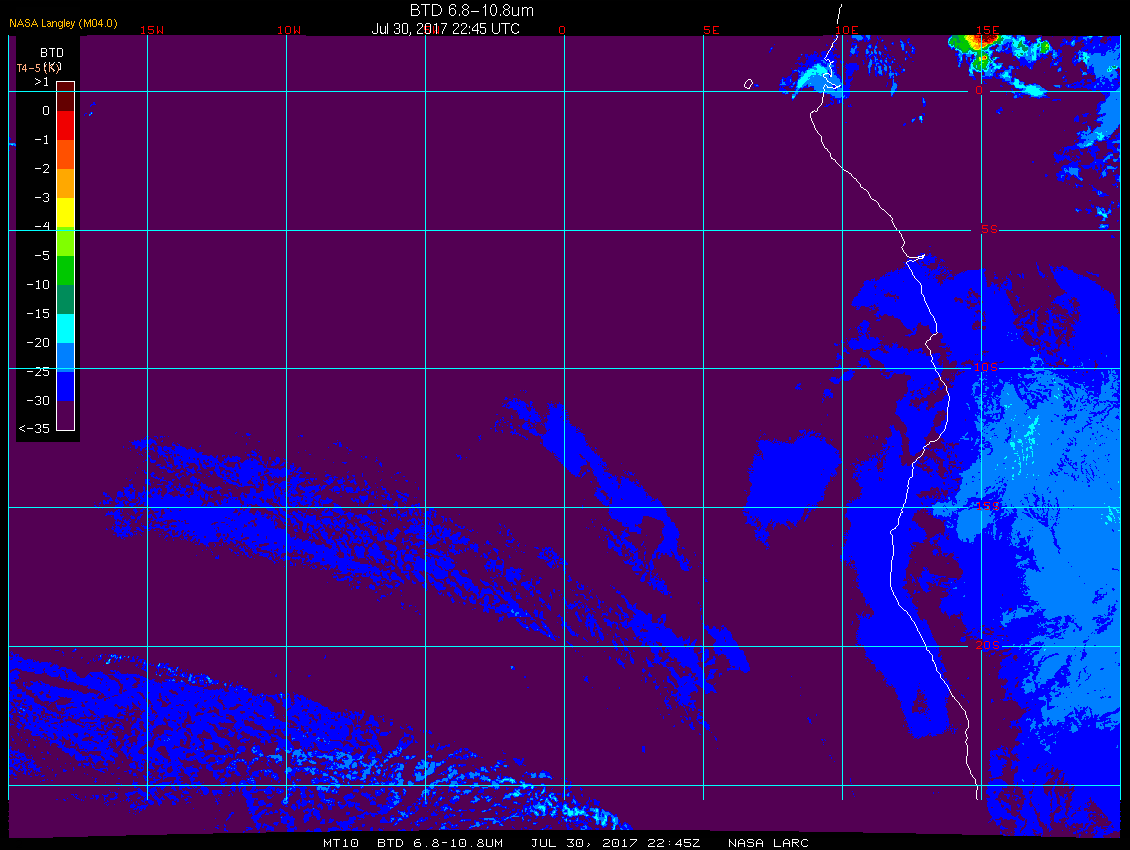
Task: Click the 'Jul 30, 2017 22:45 UTC' timestamp
Action: tap(445, 29)
